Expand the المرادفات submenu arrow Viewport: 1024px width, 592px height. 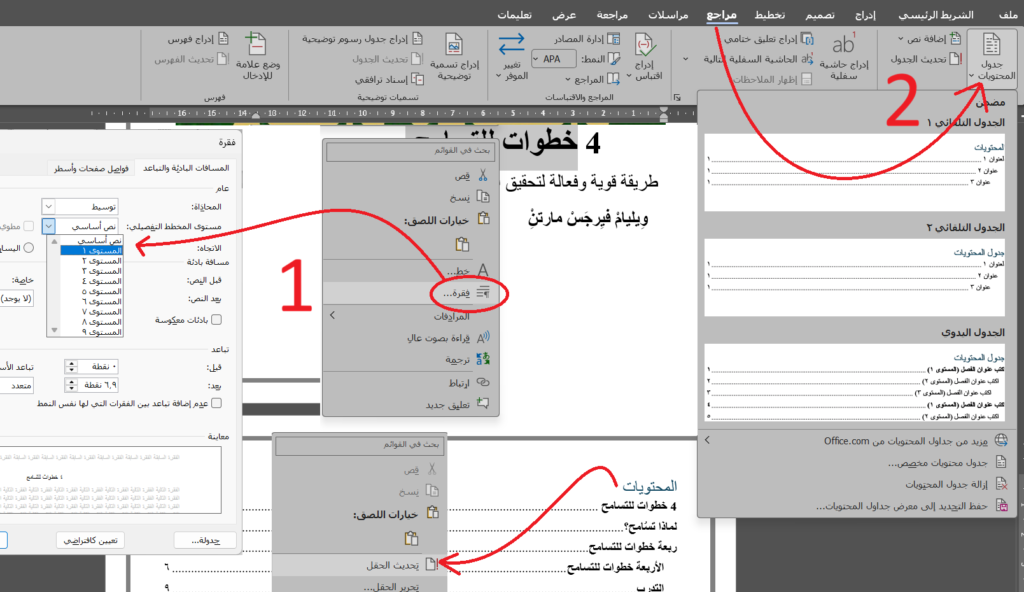(332, 315)
